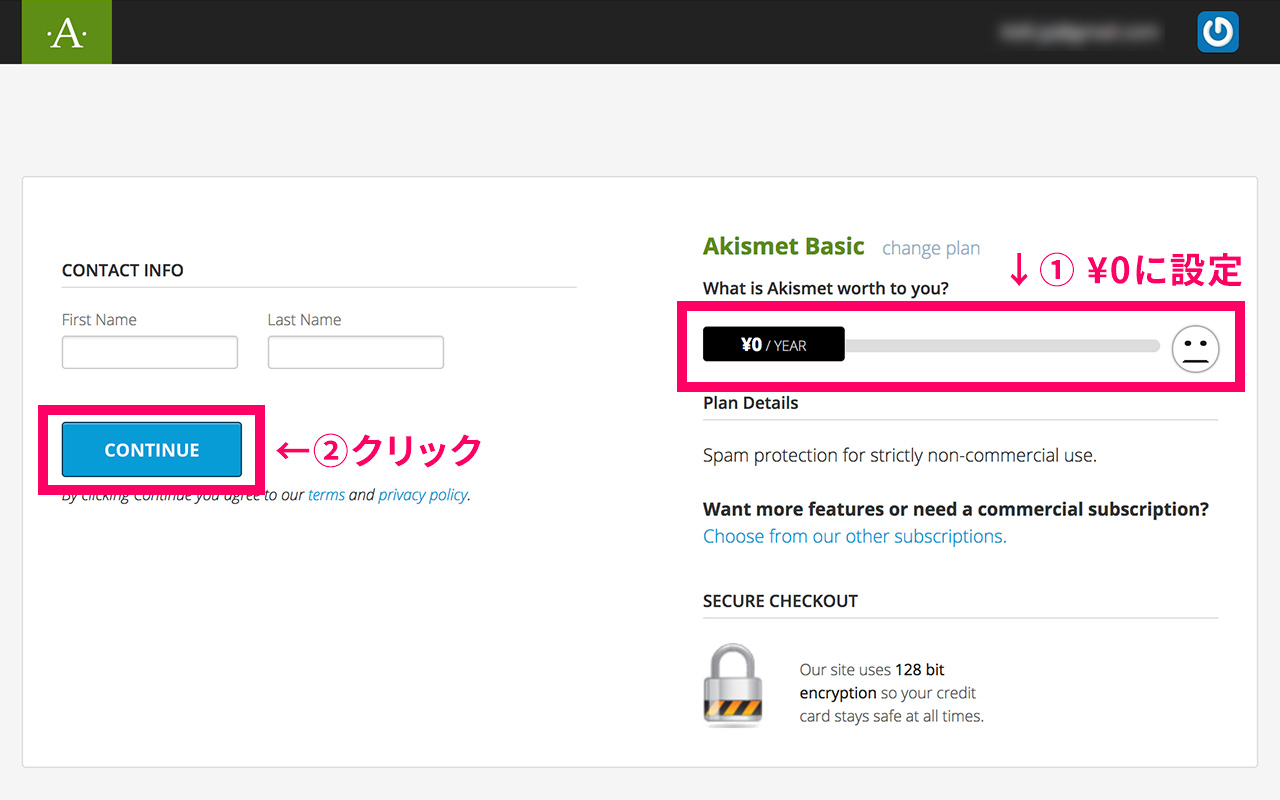Click the gray price slider track
This screenshot has width=1280, height=800.
[1000, 346]
